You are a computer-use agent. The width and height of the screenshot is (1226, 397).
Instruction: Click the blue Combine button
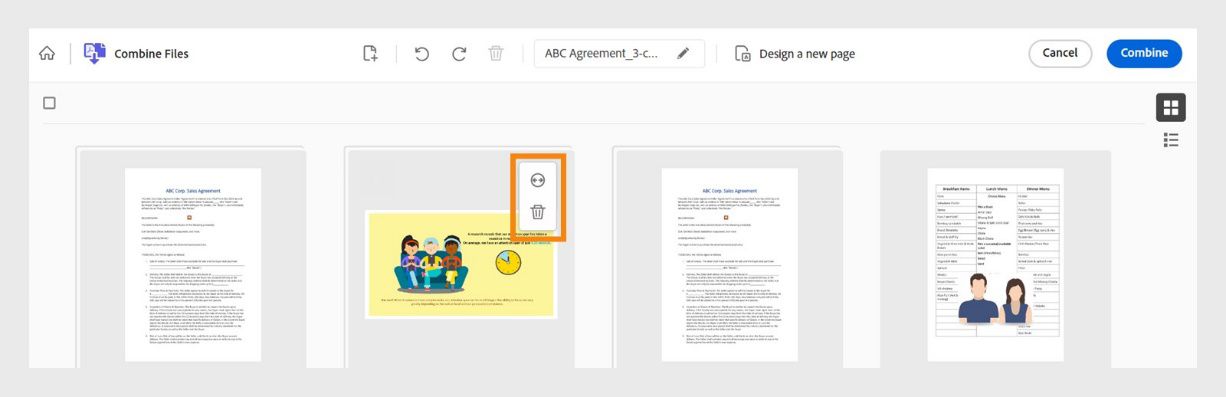(x=1144, y=54)
